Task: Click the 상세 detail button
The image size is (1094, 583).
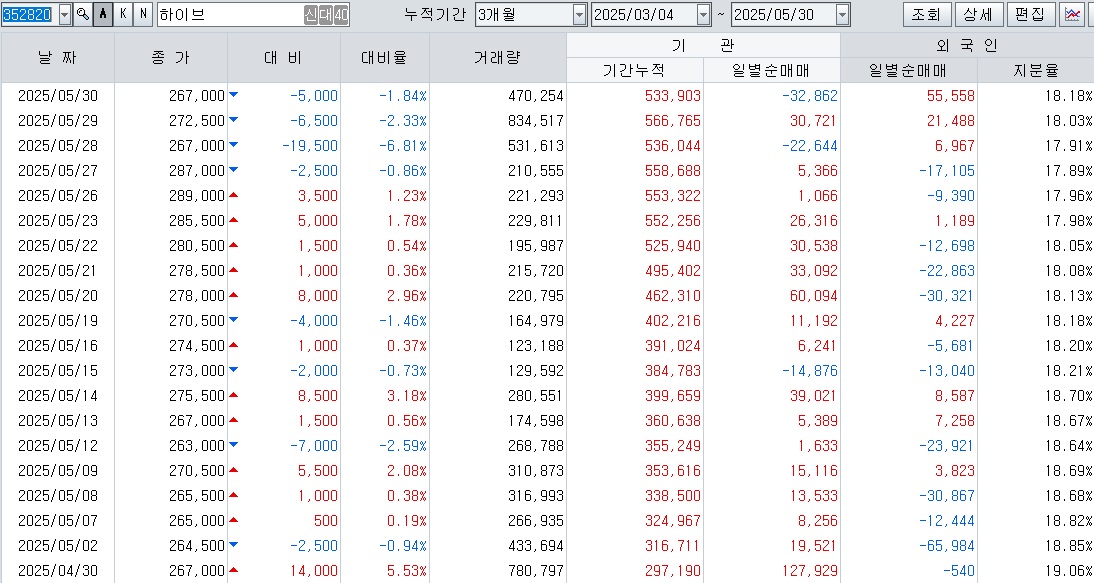Action: 978,14
